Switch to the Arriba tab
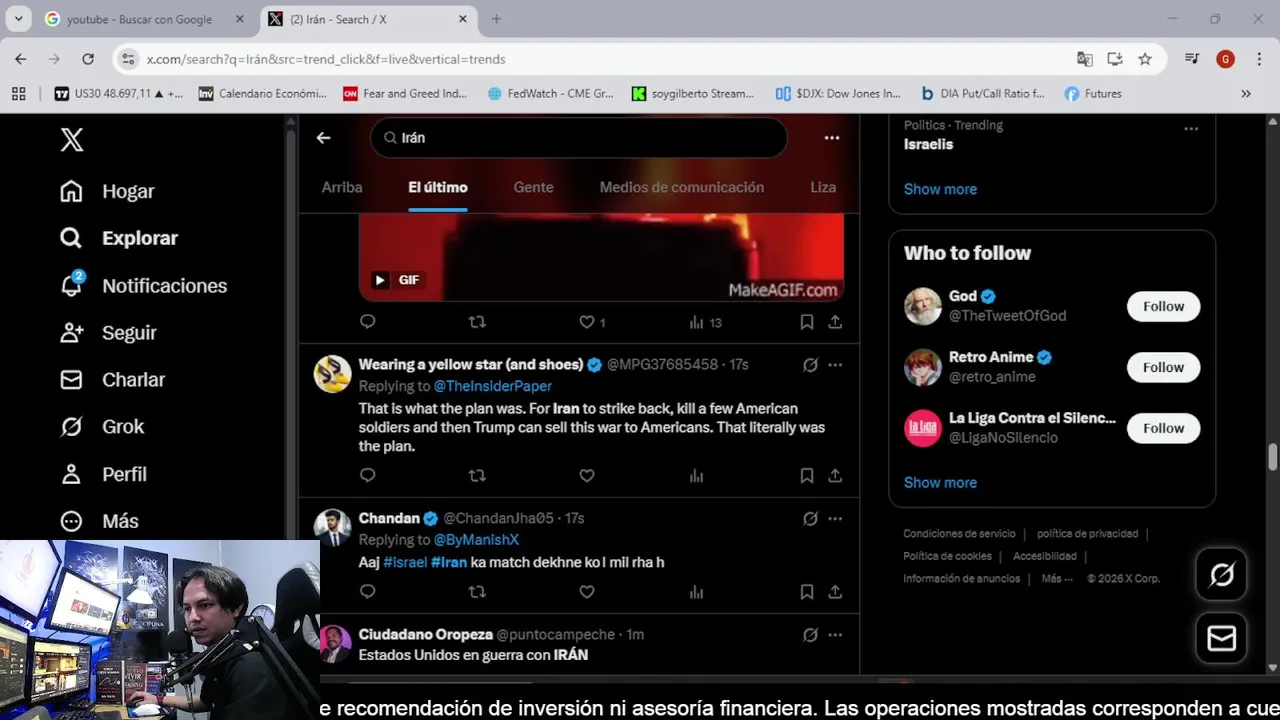Screen dimensions: 1280x720 tap(342, 187)
